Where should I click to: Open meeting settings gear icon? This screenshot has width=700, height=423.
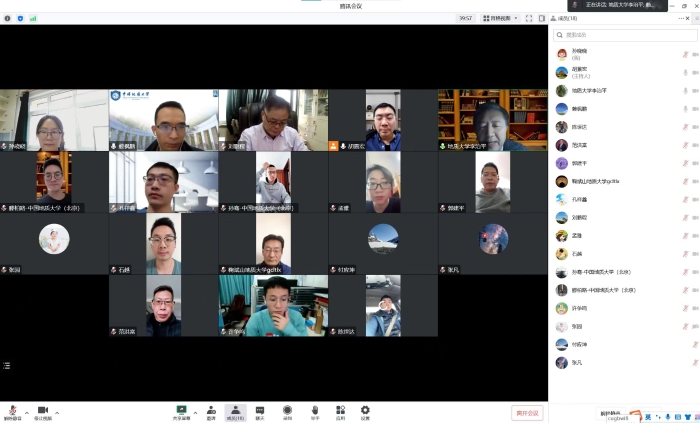click(x=365, y=412)
